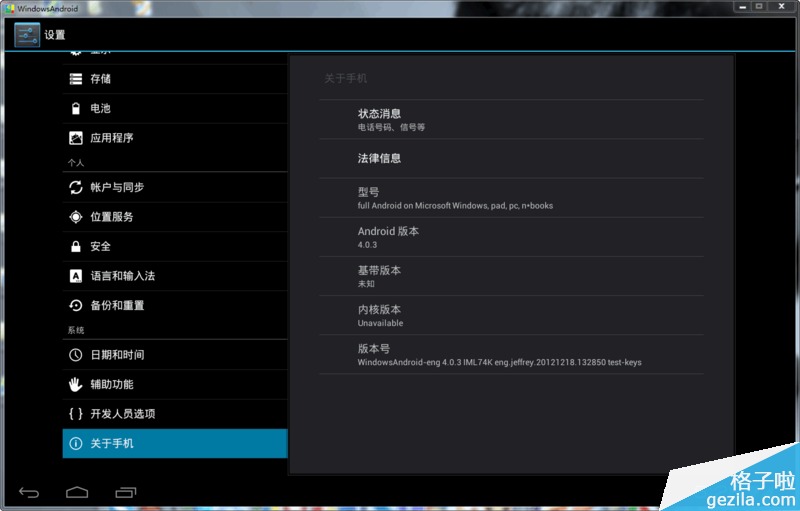This screenshot has width=800, height=511.
Task: Open the 存储 settings entry
Action: coord(175,79)
